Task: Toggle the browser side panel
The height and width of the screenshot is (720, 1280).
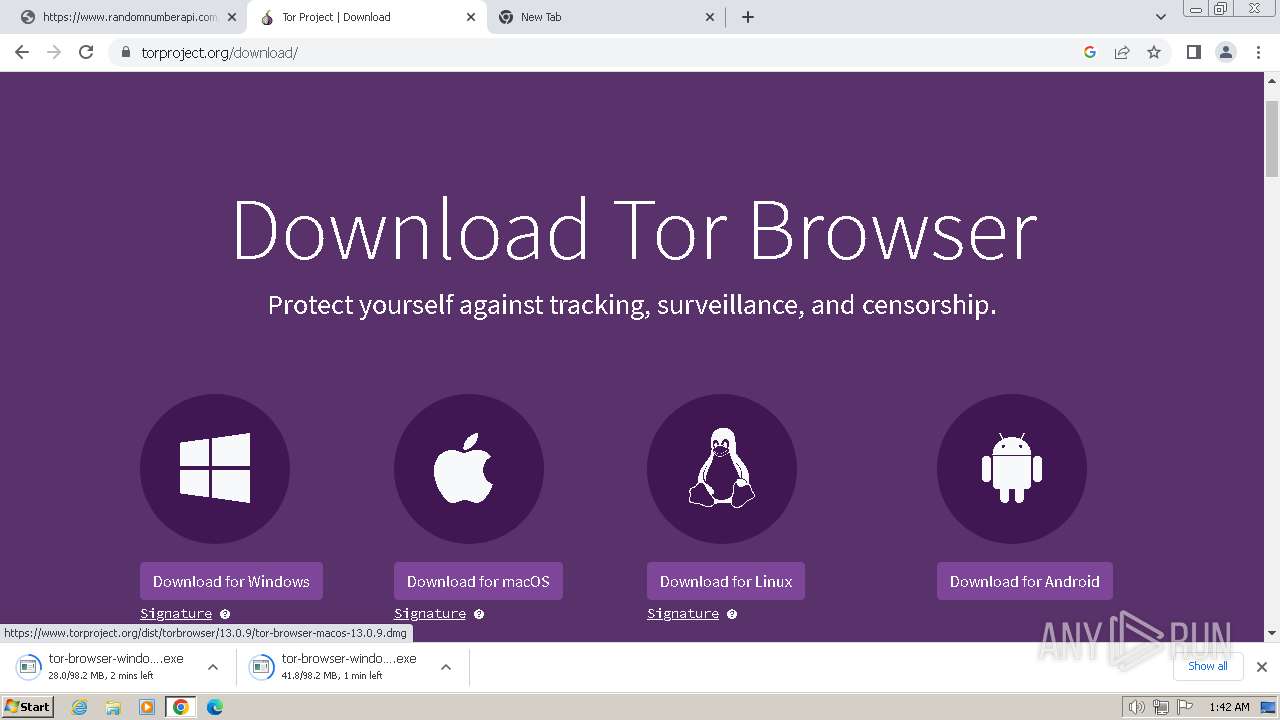Action: point(1194,52)
